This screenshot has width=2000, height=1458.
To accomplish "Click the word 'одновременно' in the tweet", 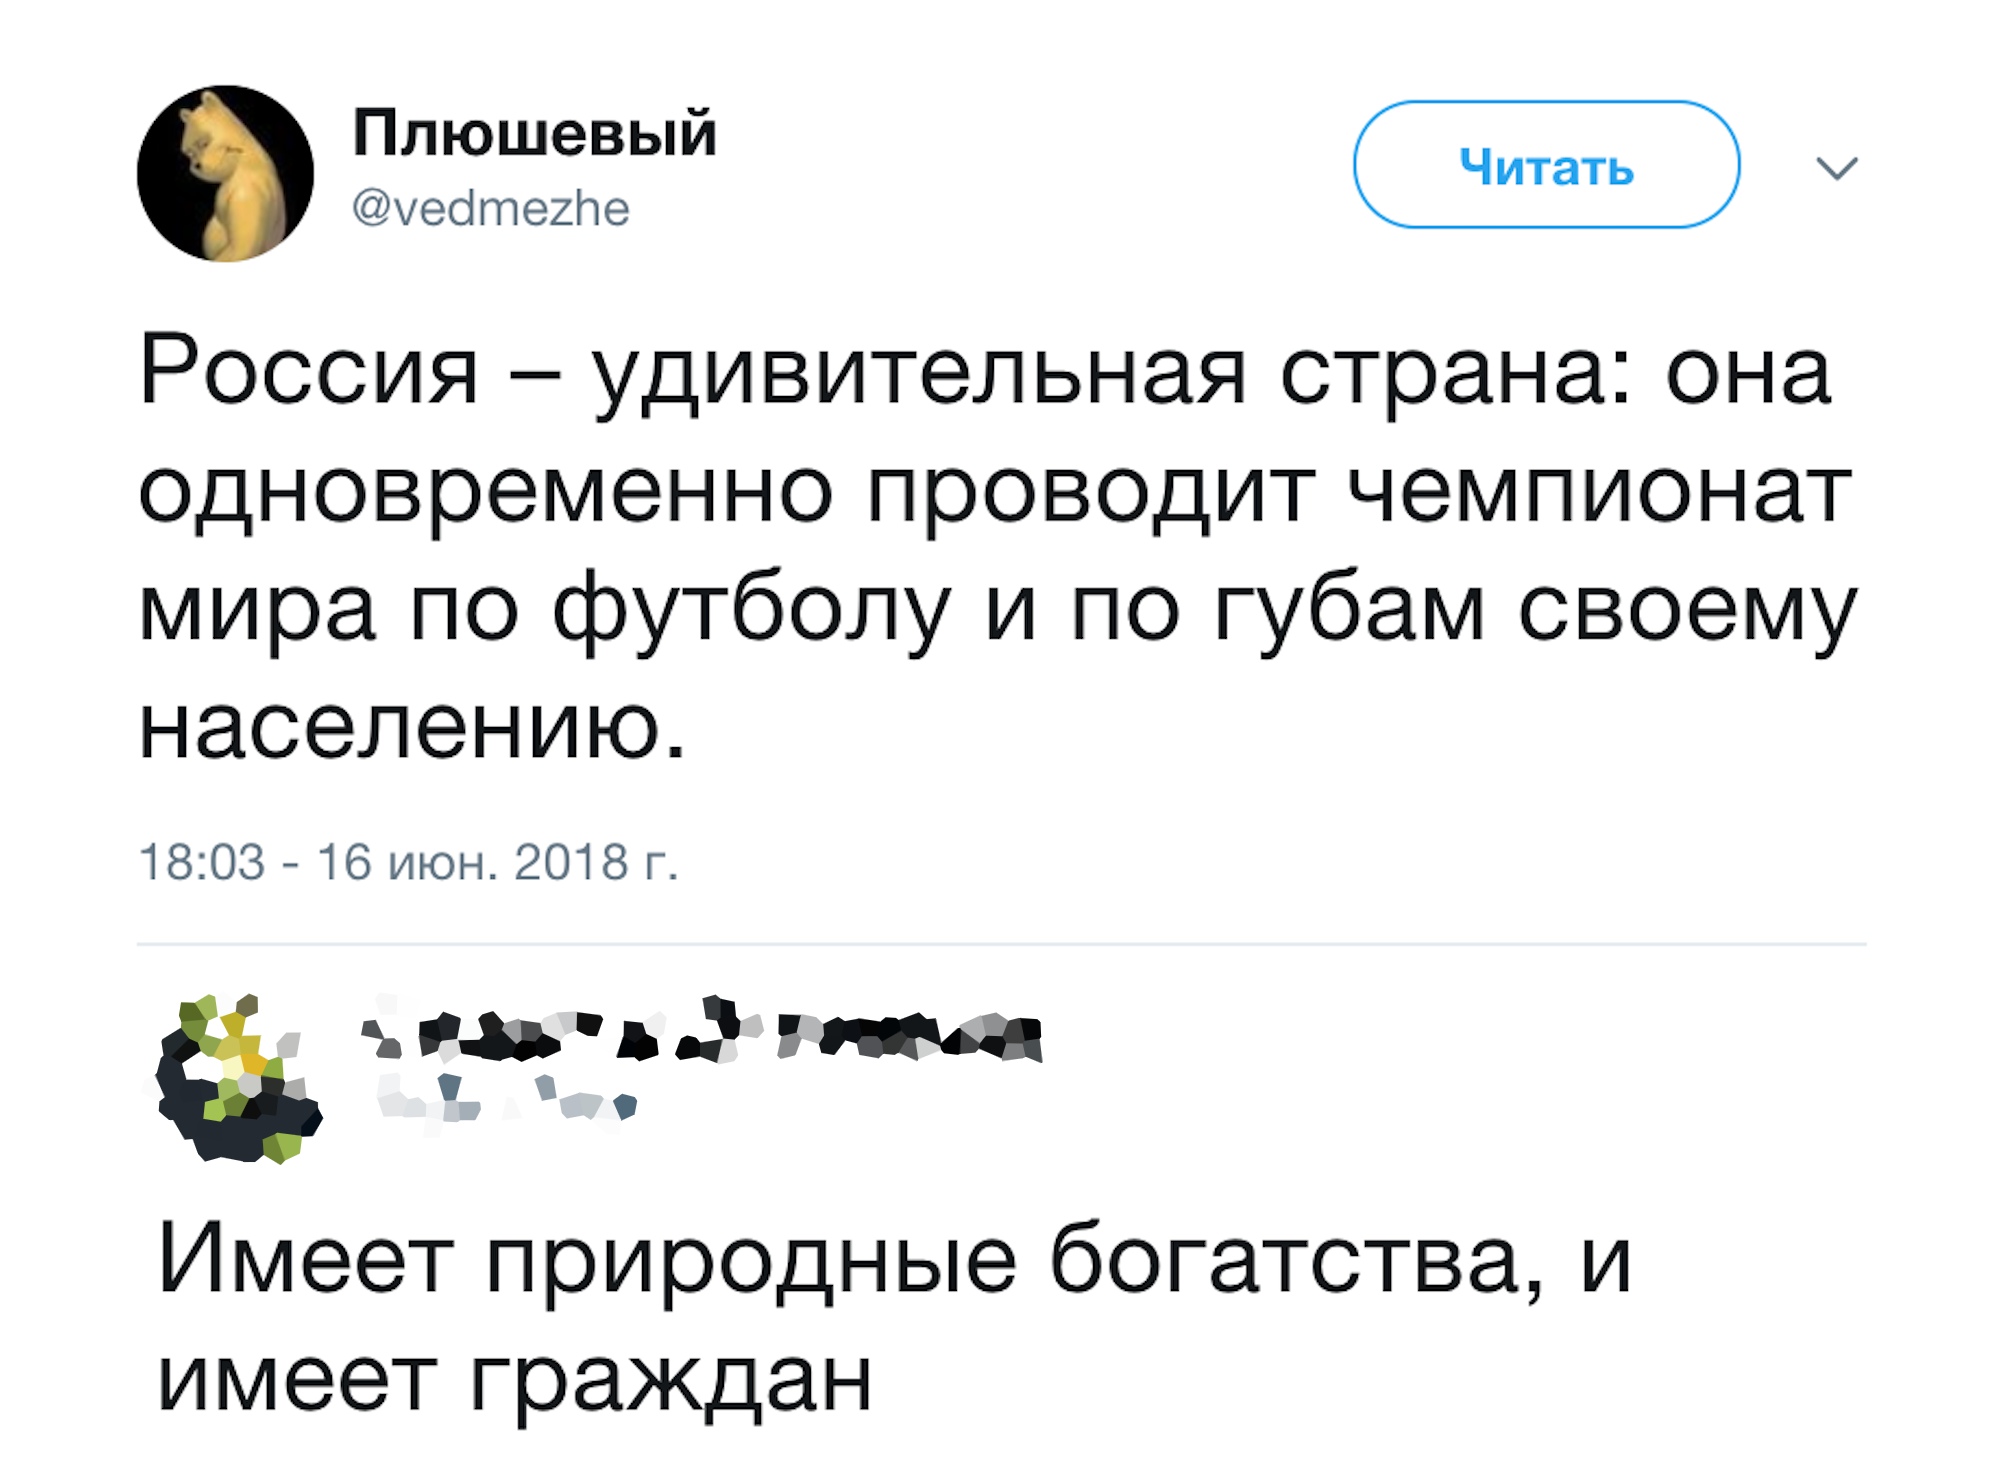I will tap(485, 494).
